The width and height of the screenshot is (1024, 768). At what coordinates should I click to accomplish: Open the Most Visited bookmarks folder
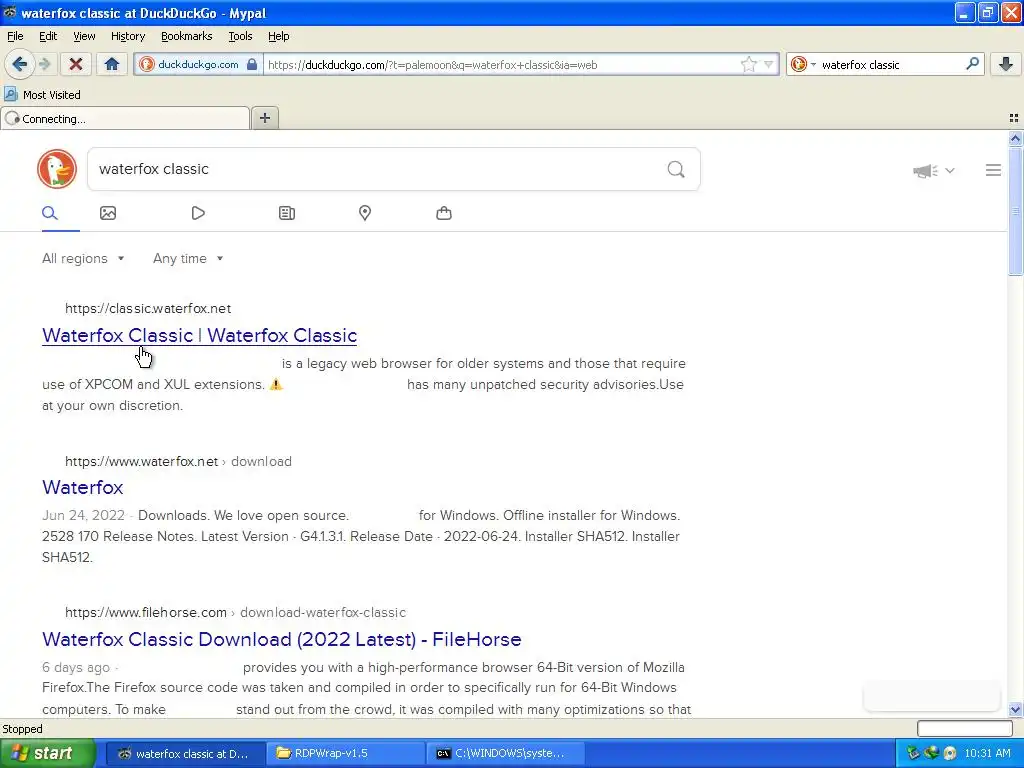coord(42,95)
